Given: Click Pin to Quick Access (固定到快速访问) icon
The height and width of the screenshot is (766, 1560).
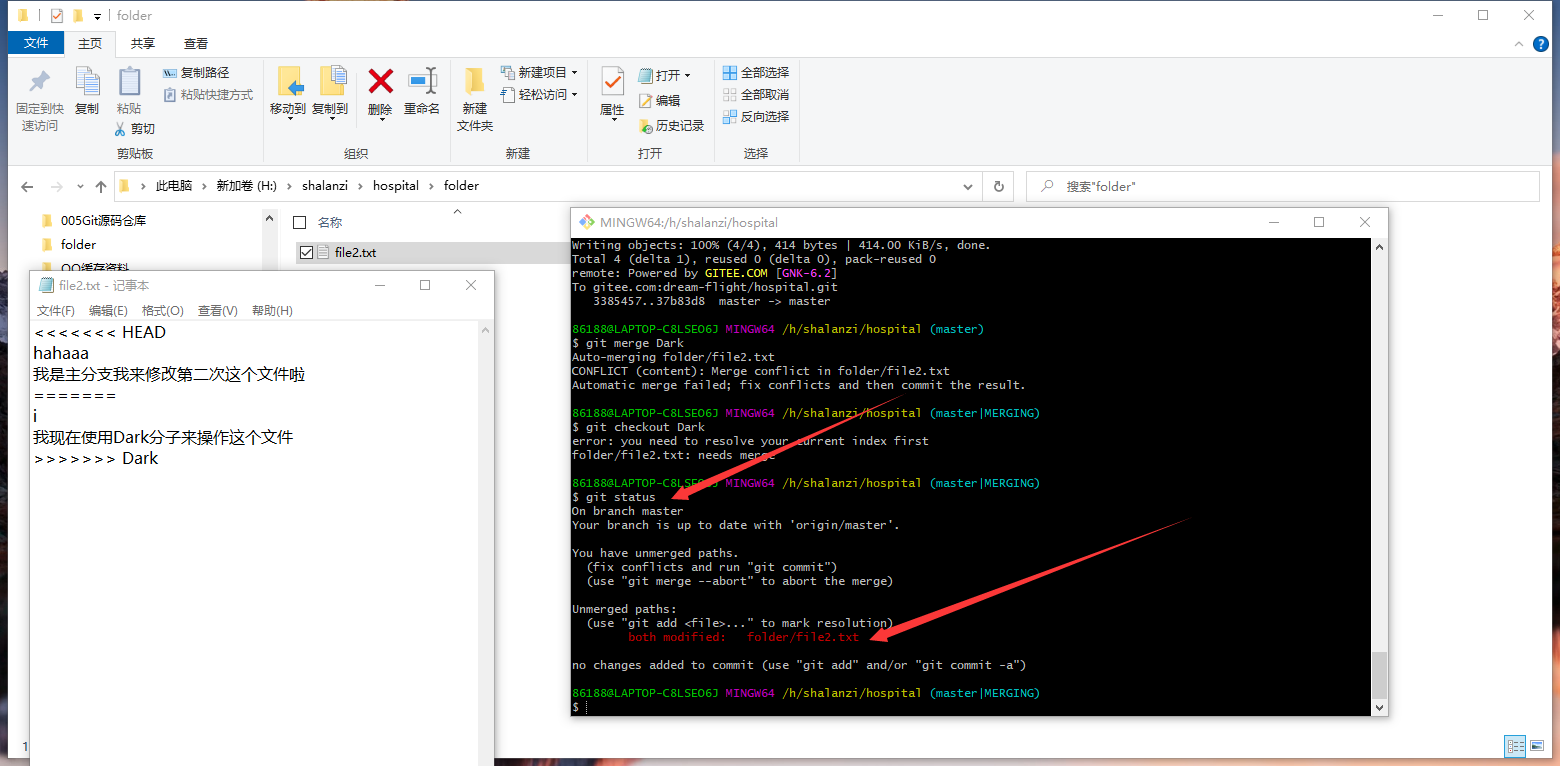Looking at the screenshot, I should (39, 82).
